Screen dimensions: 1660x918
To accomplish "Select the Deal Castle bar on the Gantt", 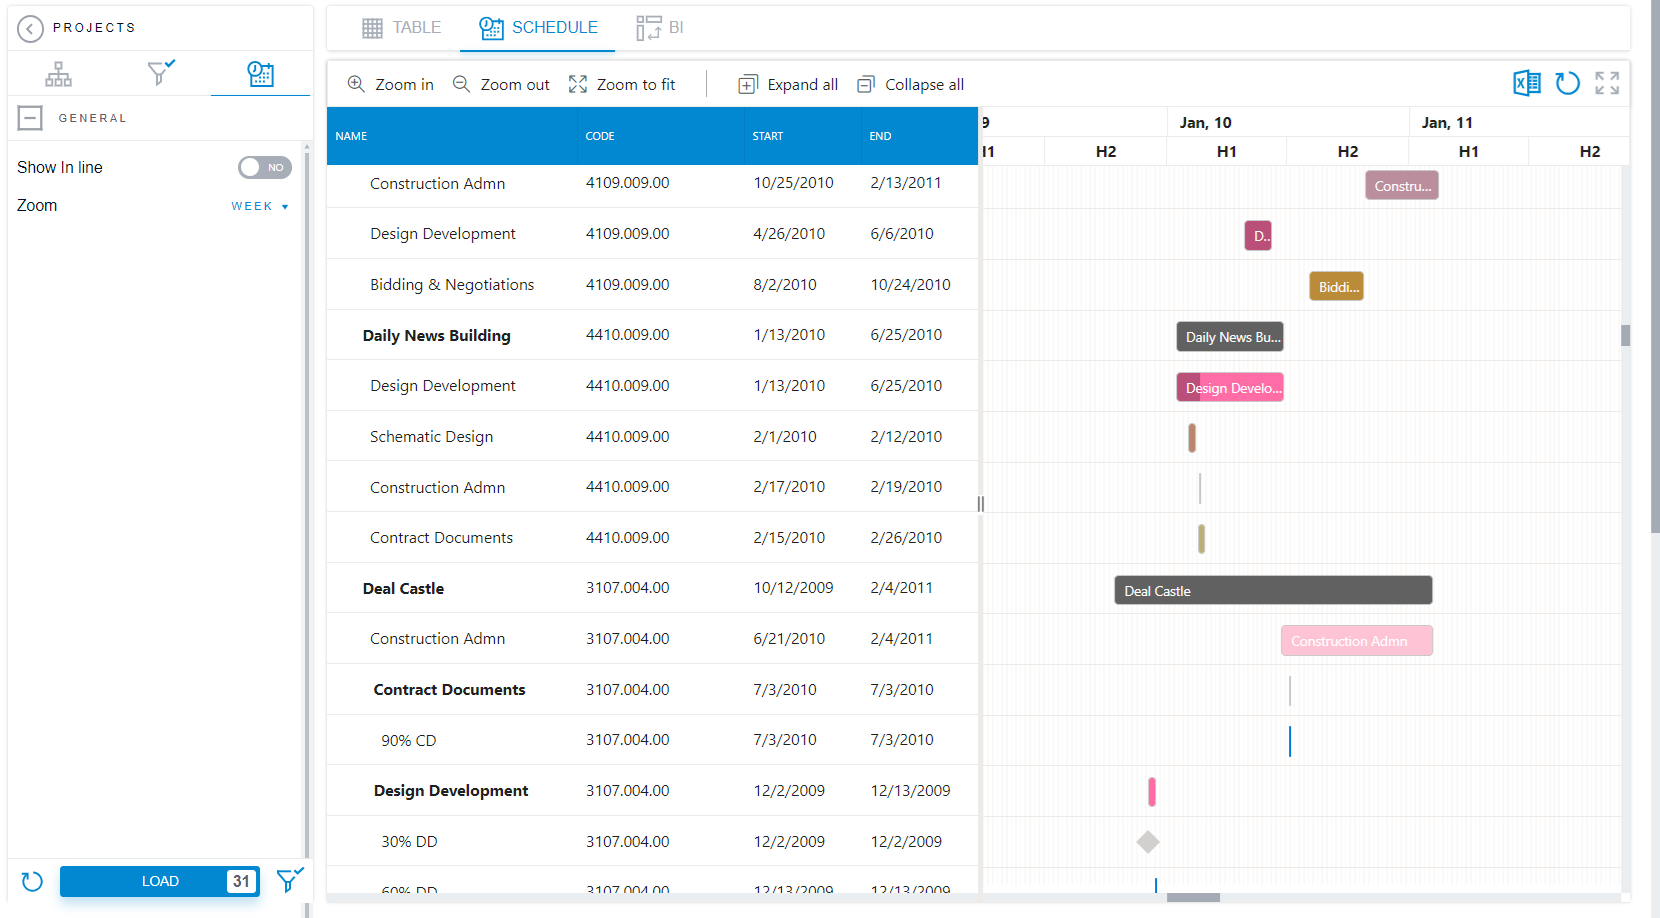I will point(1273,590).
